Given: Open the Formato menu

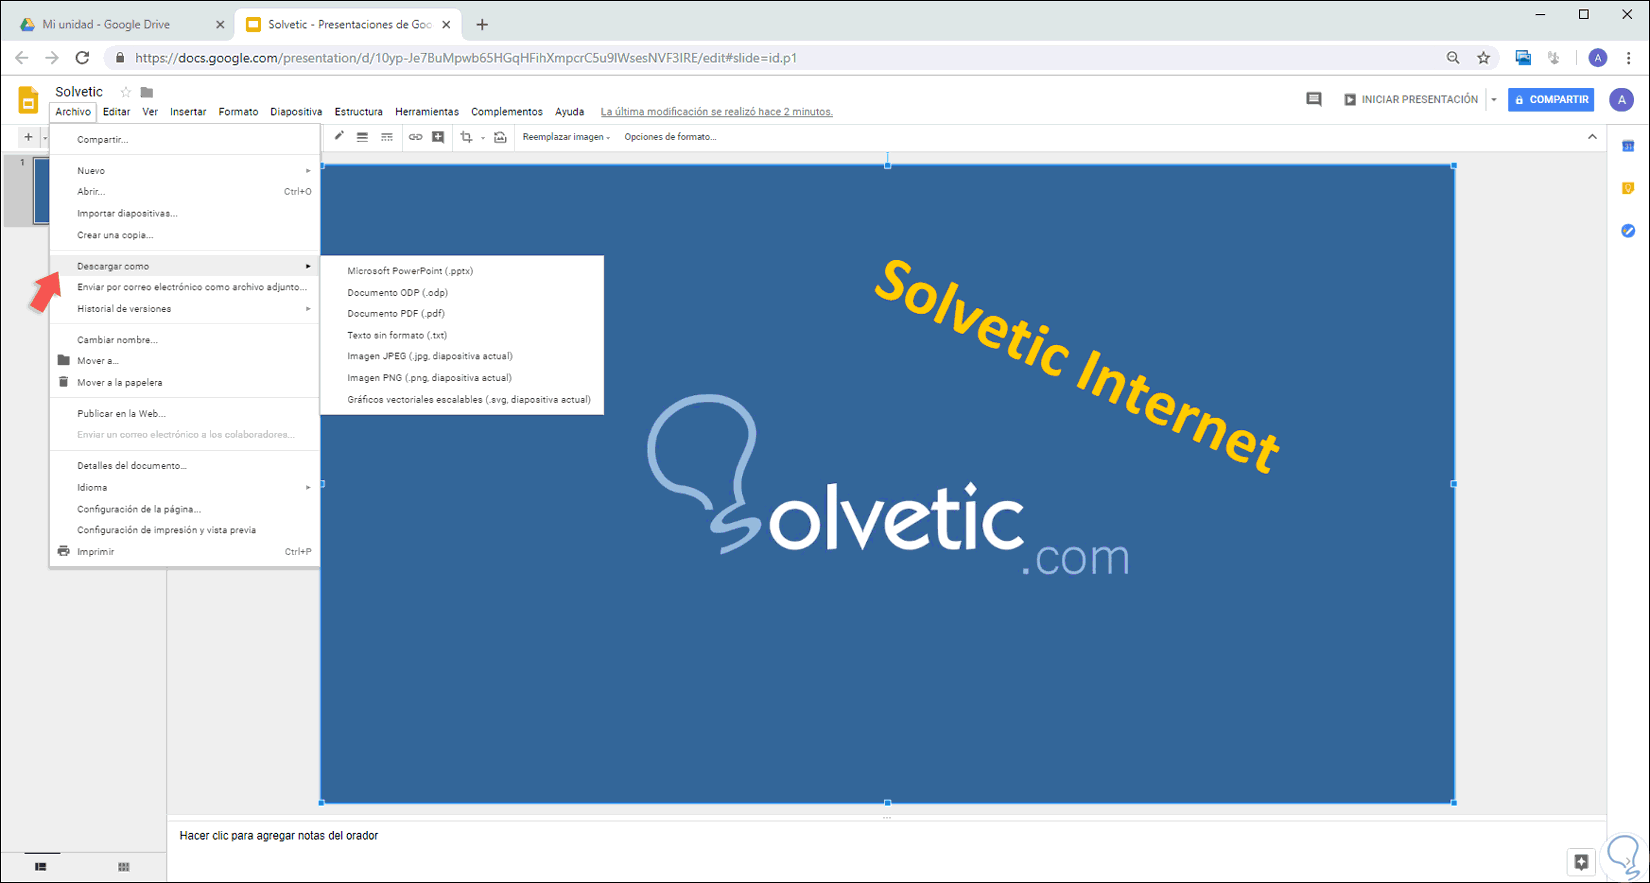Looking at the screenshot, I should (238, 112).
